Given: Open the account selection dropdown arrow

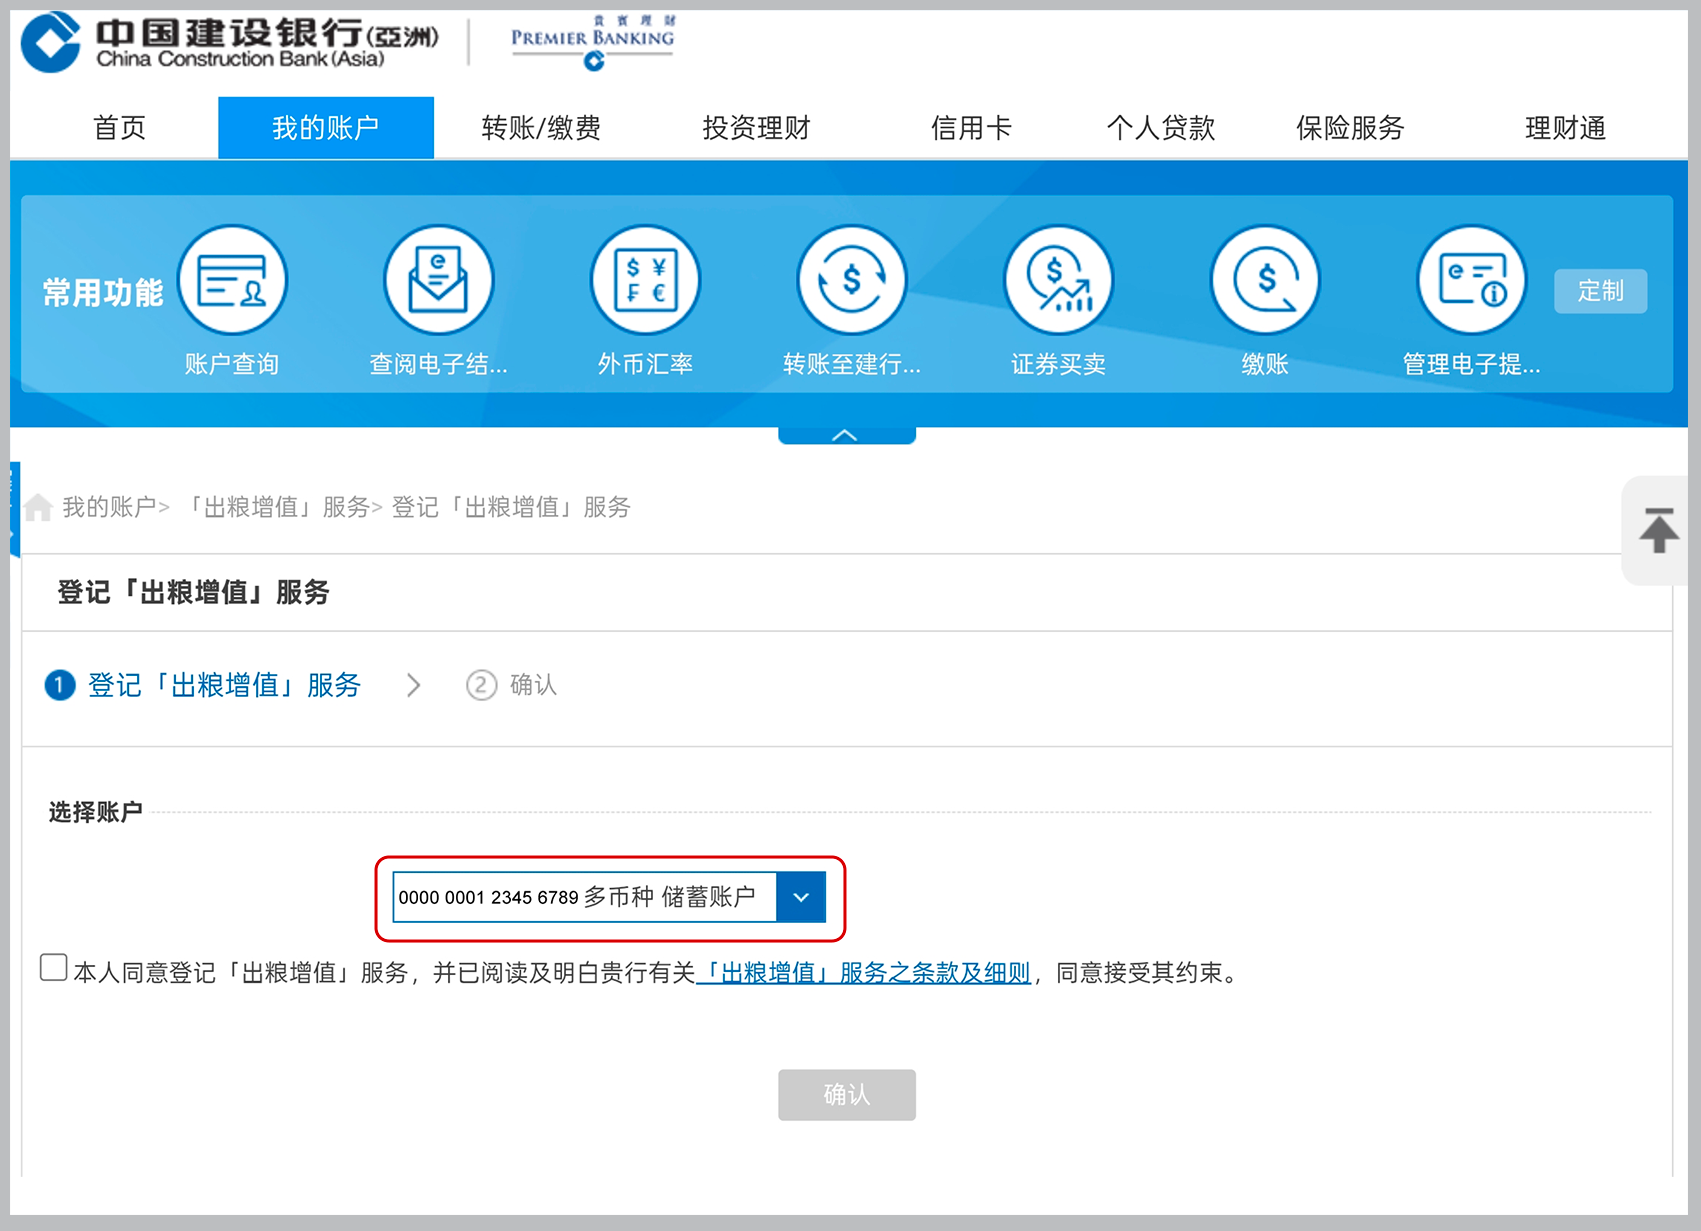Looking at the screenshot, I should pos(801,897).
